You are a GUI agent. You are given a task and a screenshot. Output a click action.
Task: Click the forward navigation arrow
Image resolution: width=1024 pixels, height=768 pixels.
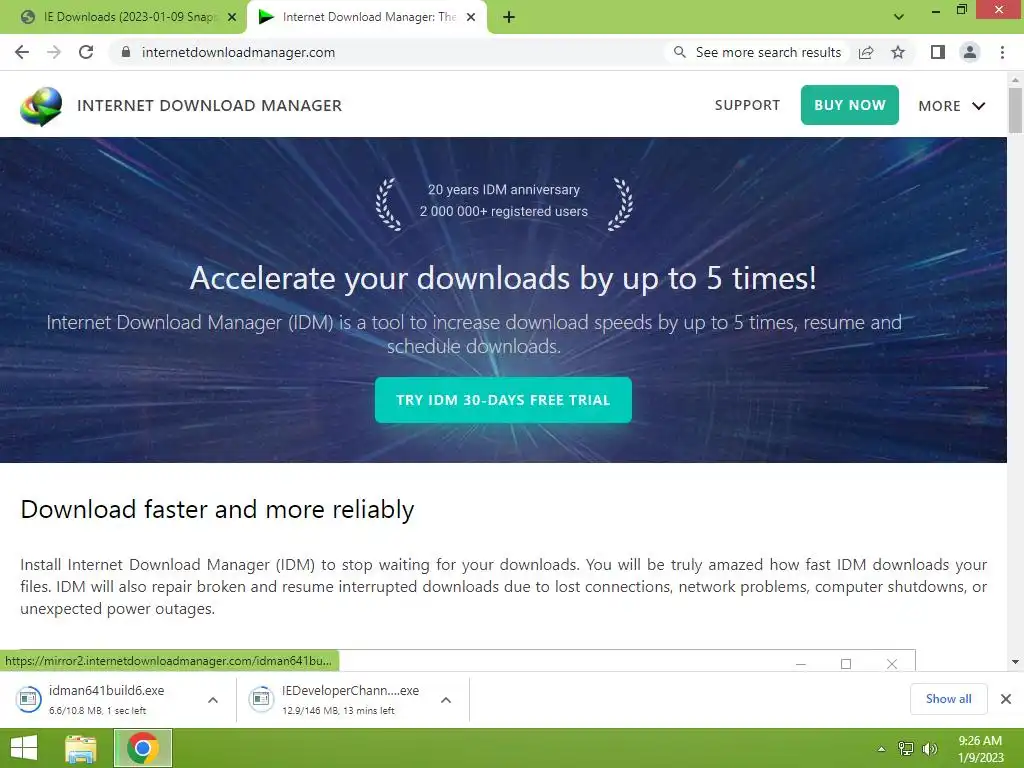(54, 52)
